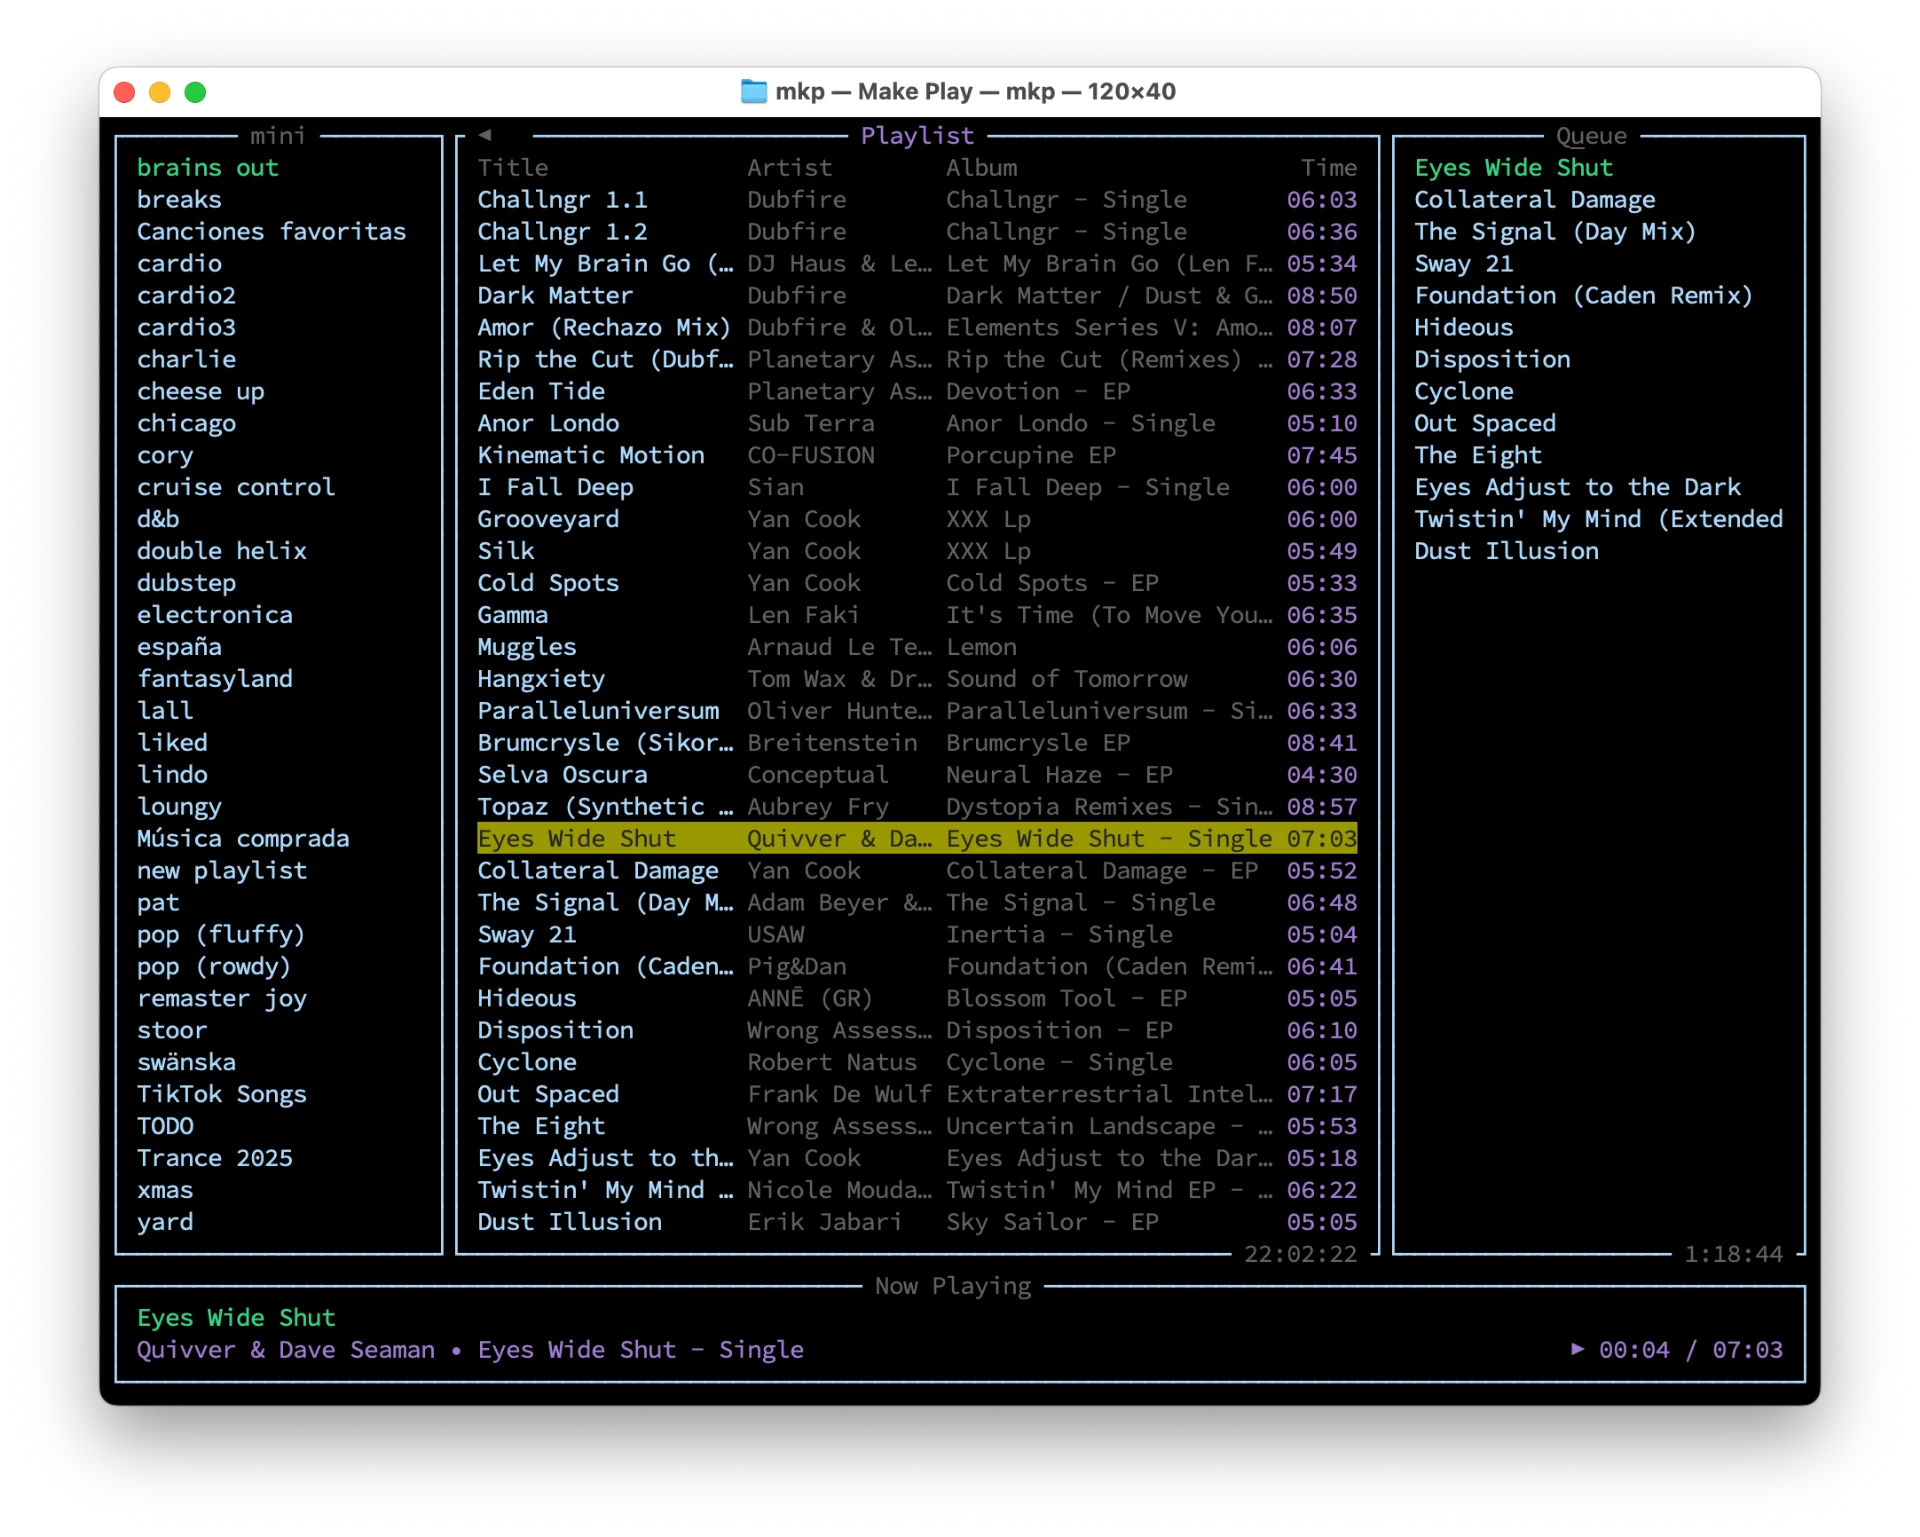
Task: Click the 08:57 duration for Topaz
Action: pyautogui.click(x=1322, y=806)
